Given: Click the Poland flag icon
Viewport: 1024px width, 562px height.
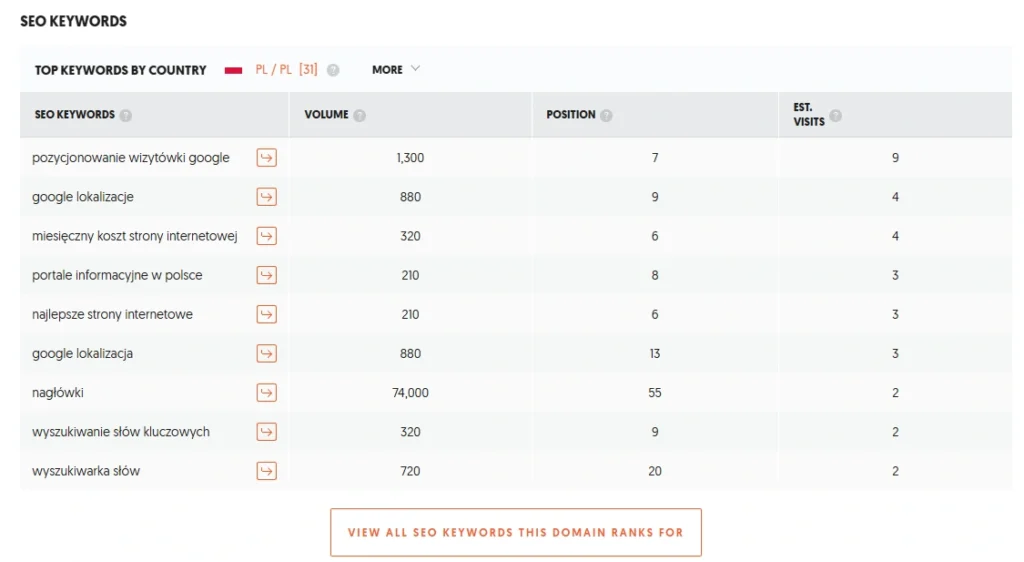Looking at the screenshot, I should [234, 70].
